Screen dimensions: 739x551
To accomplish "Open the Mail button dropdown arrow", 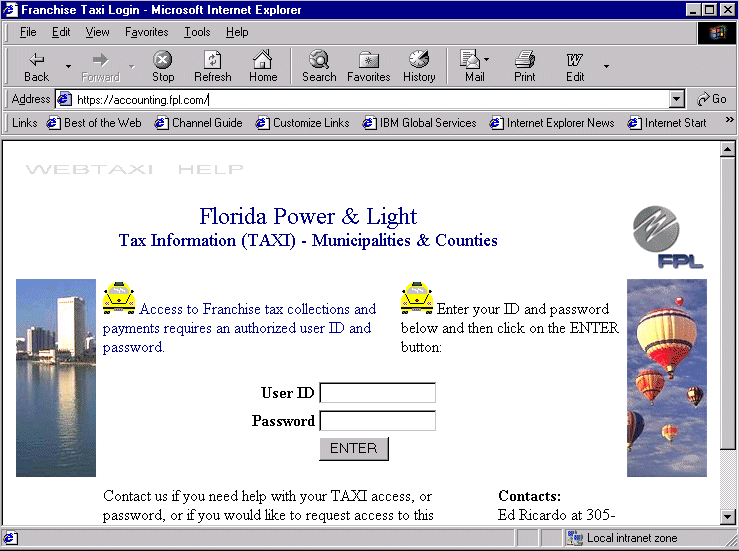I will click(x=487, y=59).
